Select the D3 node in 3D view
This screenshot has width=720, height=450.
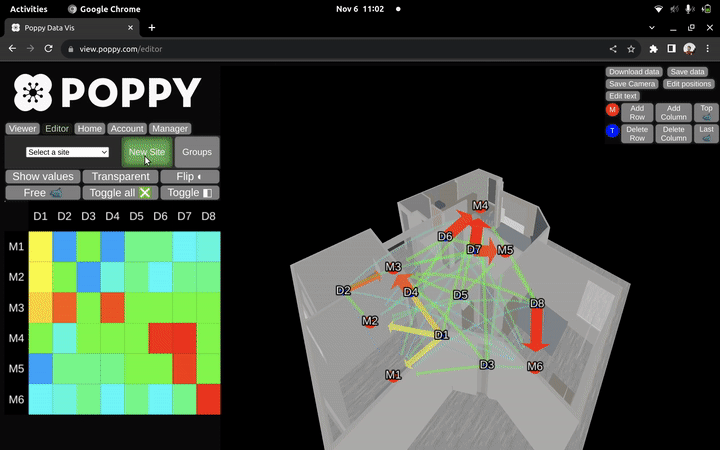point(487,365)
